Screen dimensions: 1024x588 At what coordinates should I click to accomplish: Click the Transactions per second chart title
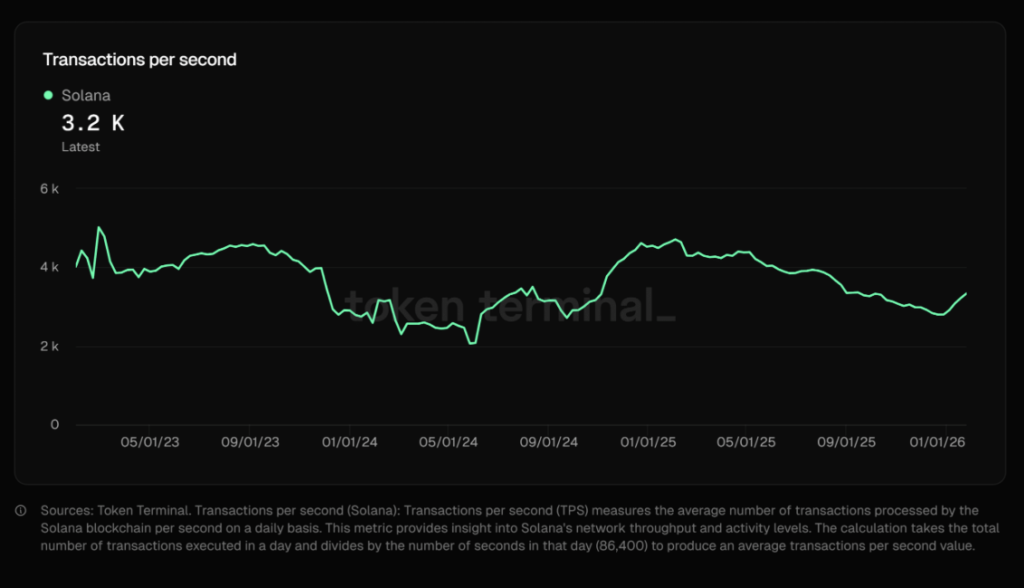139,60
